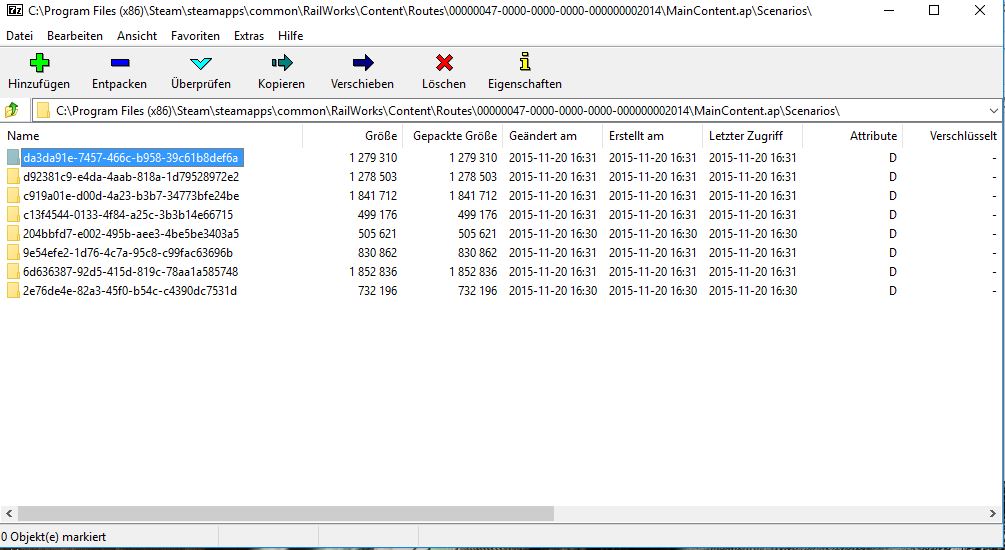Click the blue minus Entpacken icon
This screenshot has width=1005, height=550.
120,63
